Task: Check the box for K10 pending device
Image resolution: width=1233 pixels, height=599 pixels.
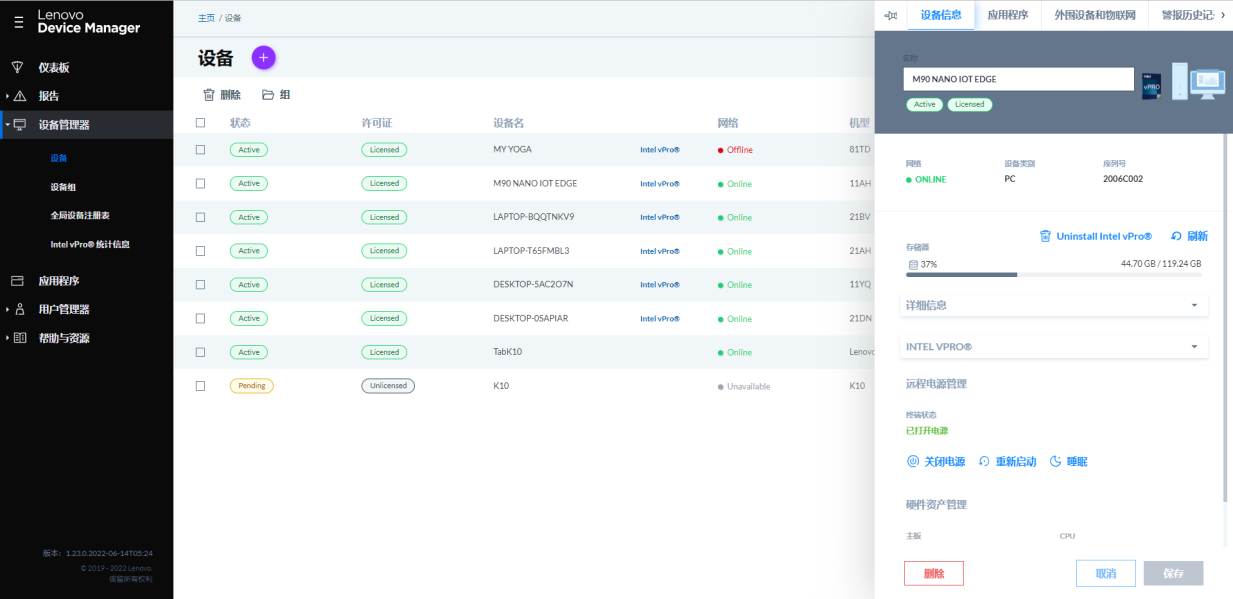Action: [200, 386]
